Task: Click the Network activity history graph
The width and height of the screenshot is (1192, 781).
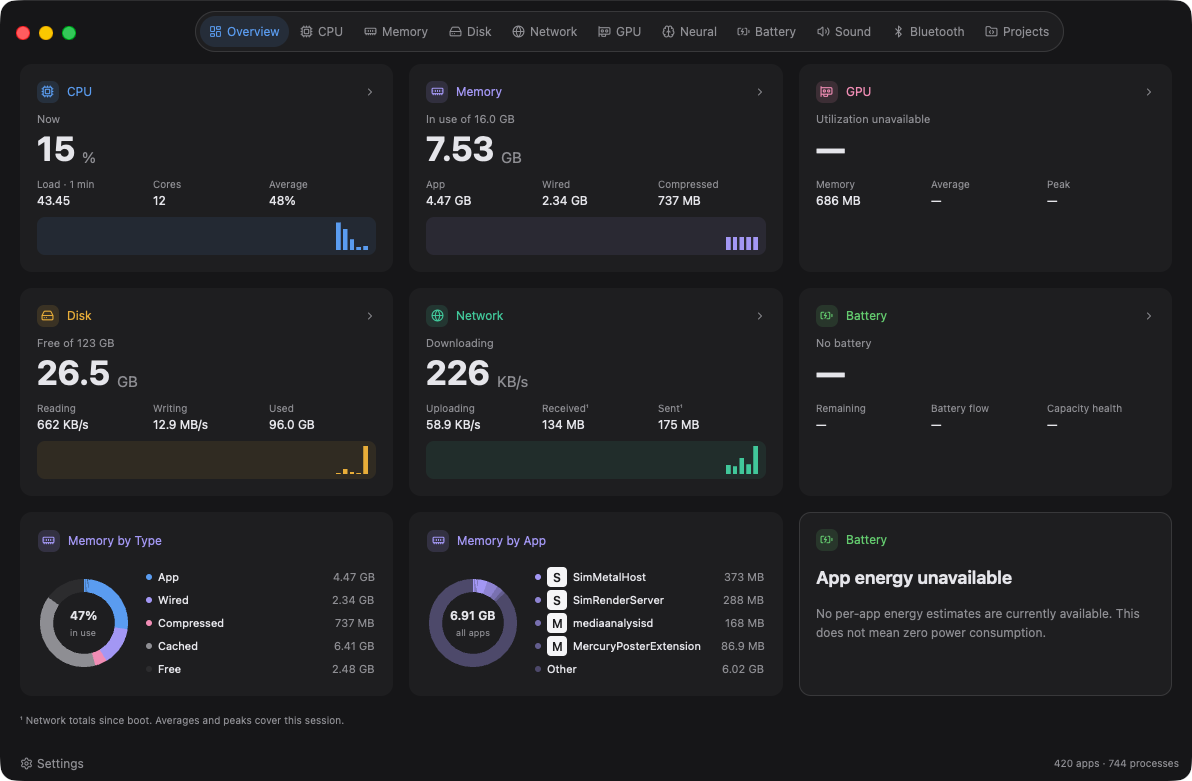Action: point(595,460)
